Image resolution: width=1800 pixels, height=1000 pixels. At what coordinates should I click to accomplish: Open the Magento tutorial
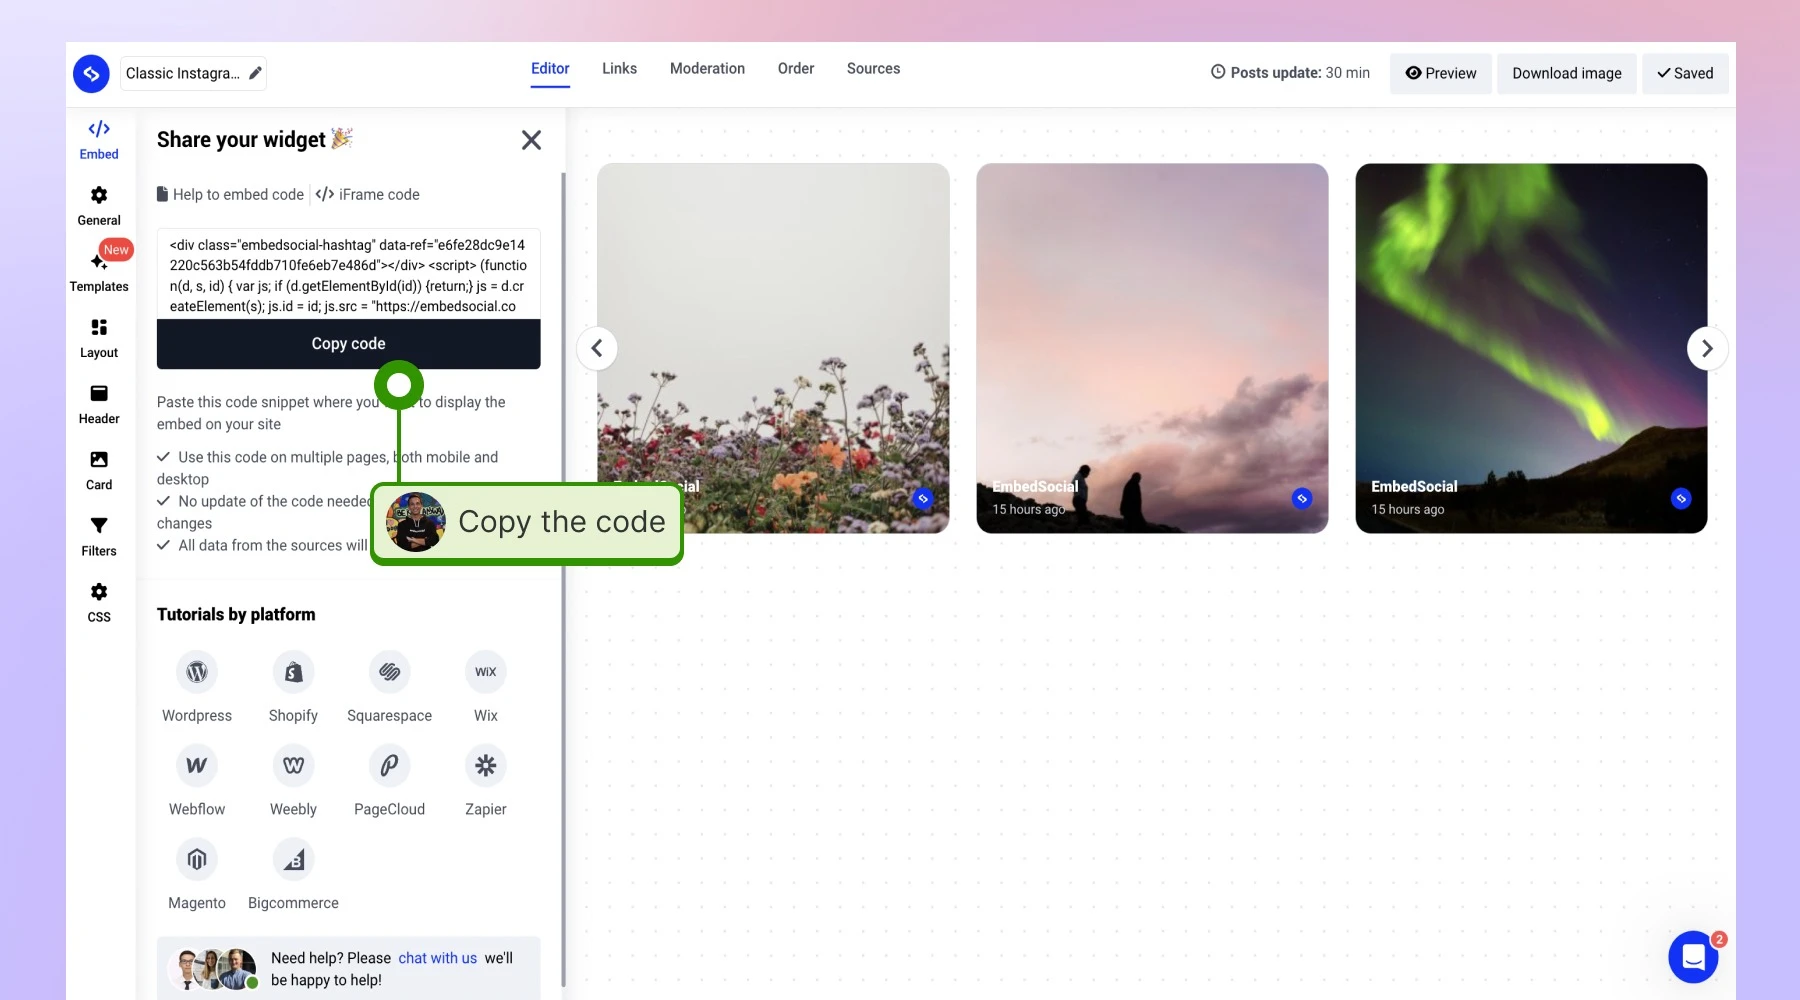197,876
